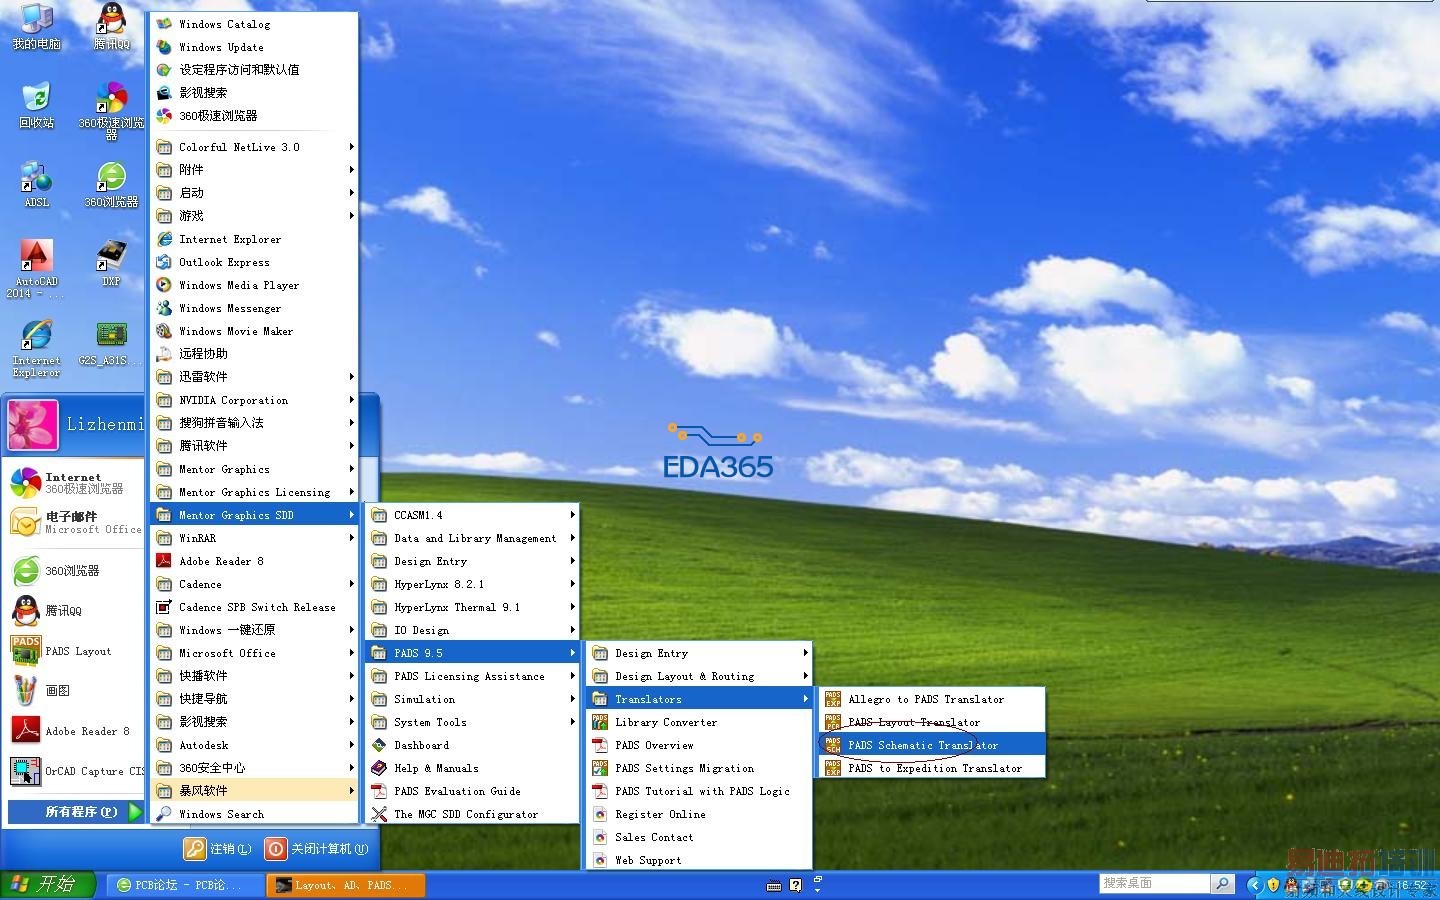Open Register Online menu entry
This screenshot has height=900, width=1440.
point(698,814)
